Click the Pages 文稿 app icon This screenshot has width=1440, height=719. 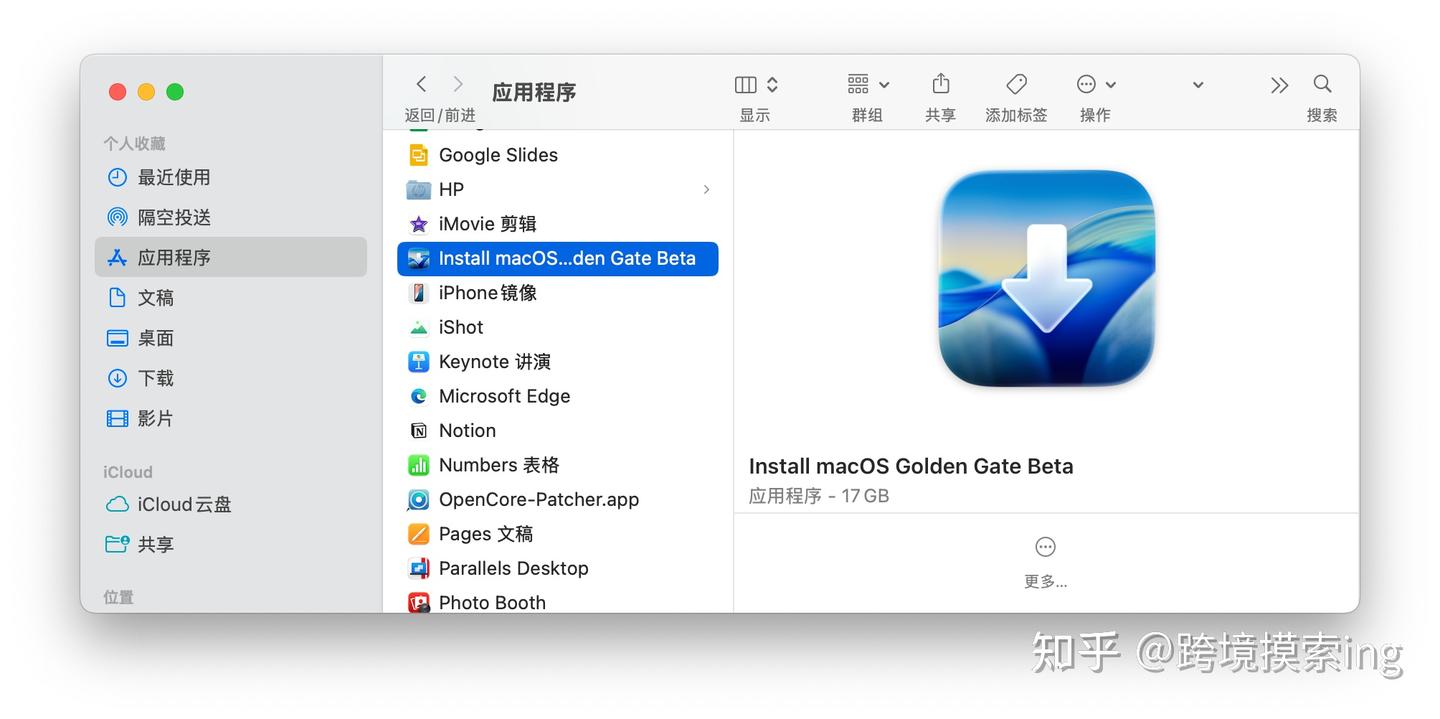pos(418,534)
